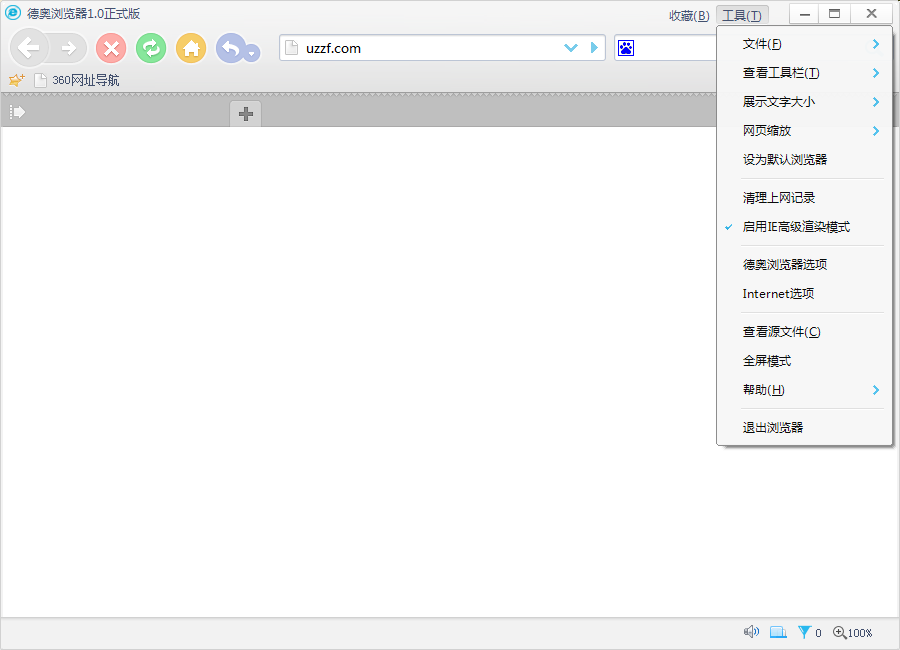Click the browser logo in title bar
The image size is (900, 650).
pyautogui.click(x=13, y=13)
